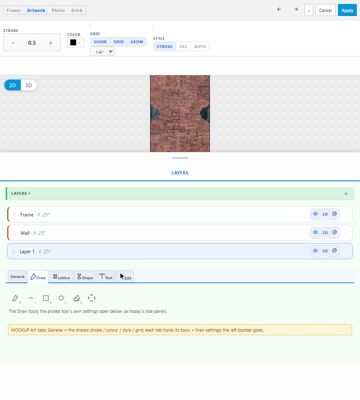Collapse the LAYERS section header
This screenshot has width=360, height=400.
pos(21,193)
